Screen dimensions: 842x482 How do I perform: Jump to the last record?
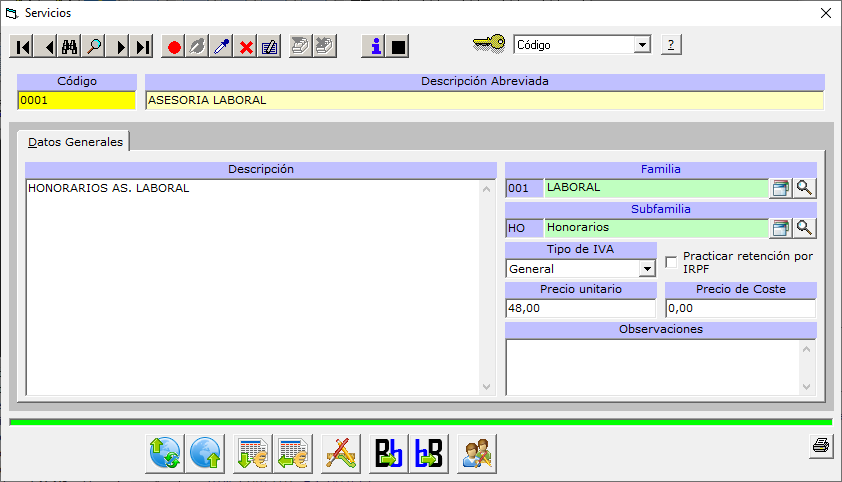tap(143, 47)
